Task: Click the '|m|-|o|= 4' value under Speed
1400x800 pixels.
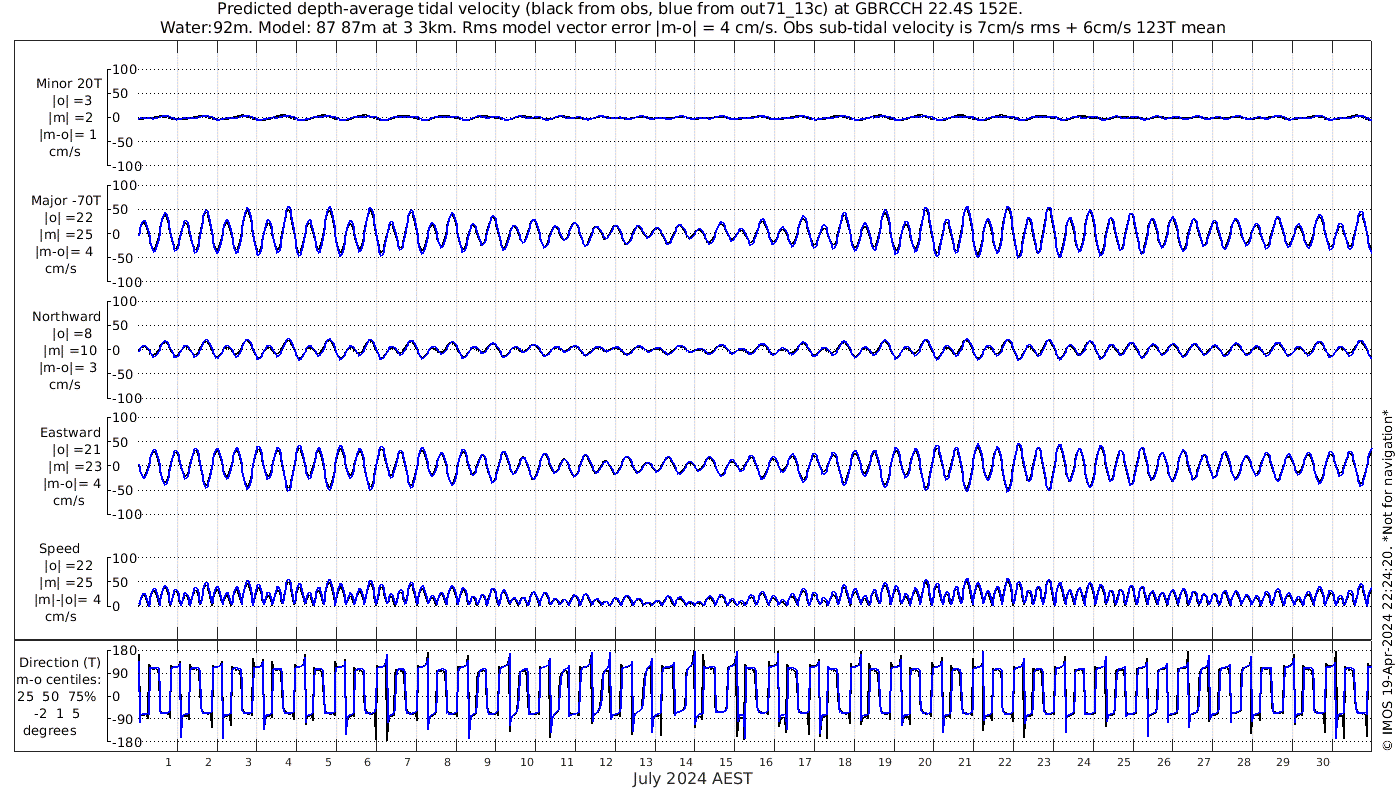Action: tap(66, 599)
